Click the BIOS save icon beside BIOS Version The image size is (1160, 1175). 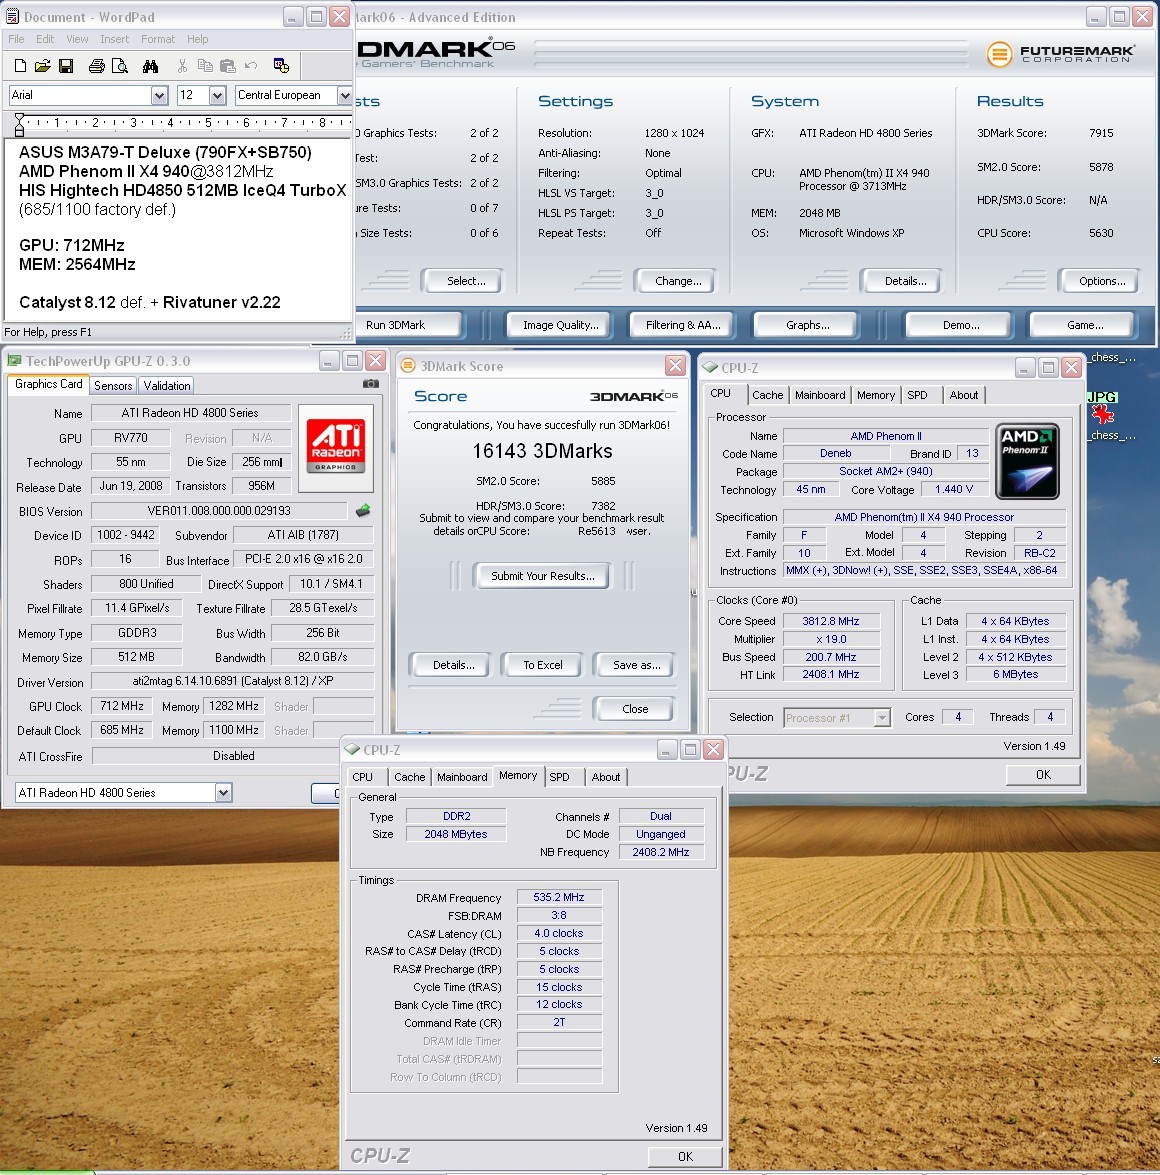[x=363, y=510]
